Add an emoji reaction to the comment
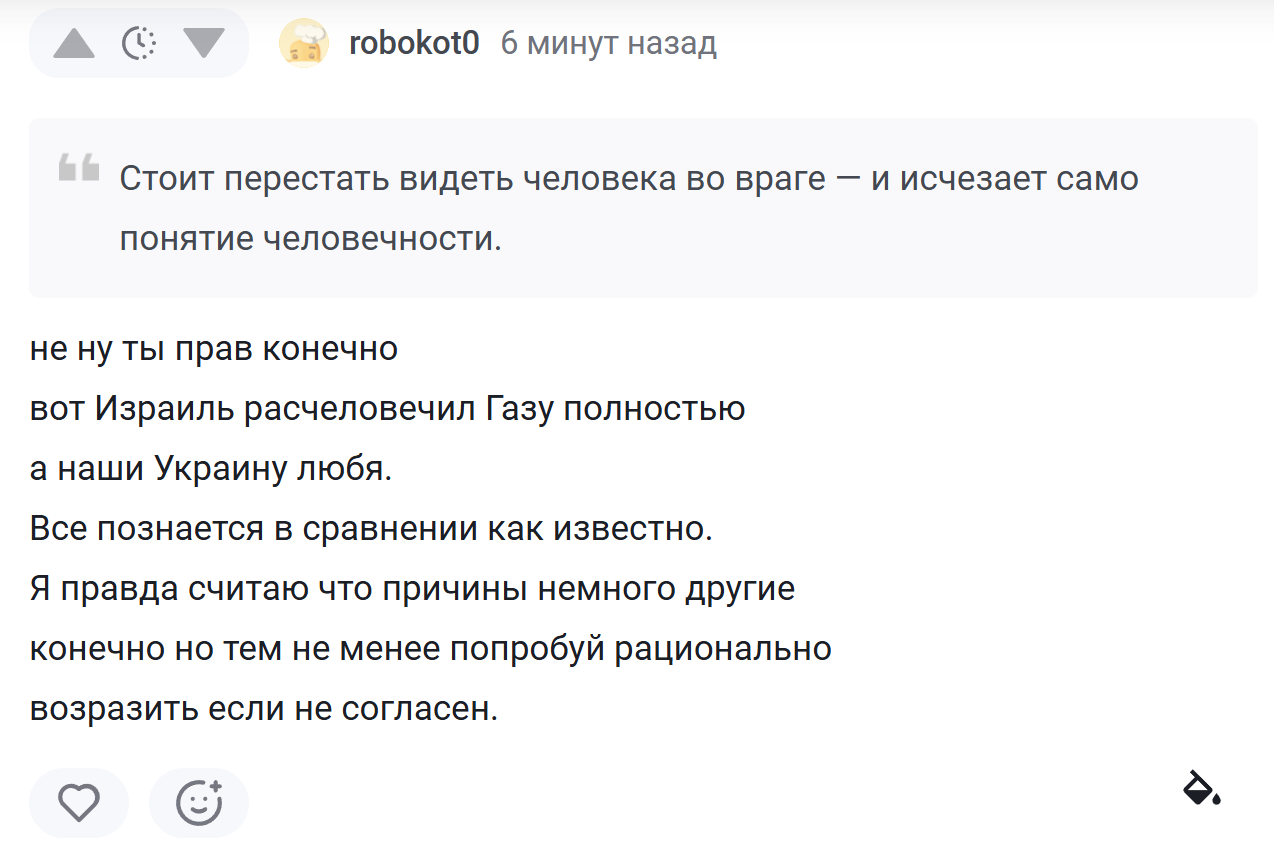Screen dimensions: 1274x861 [198, 802]
